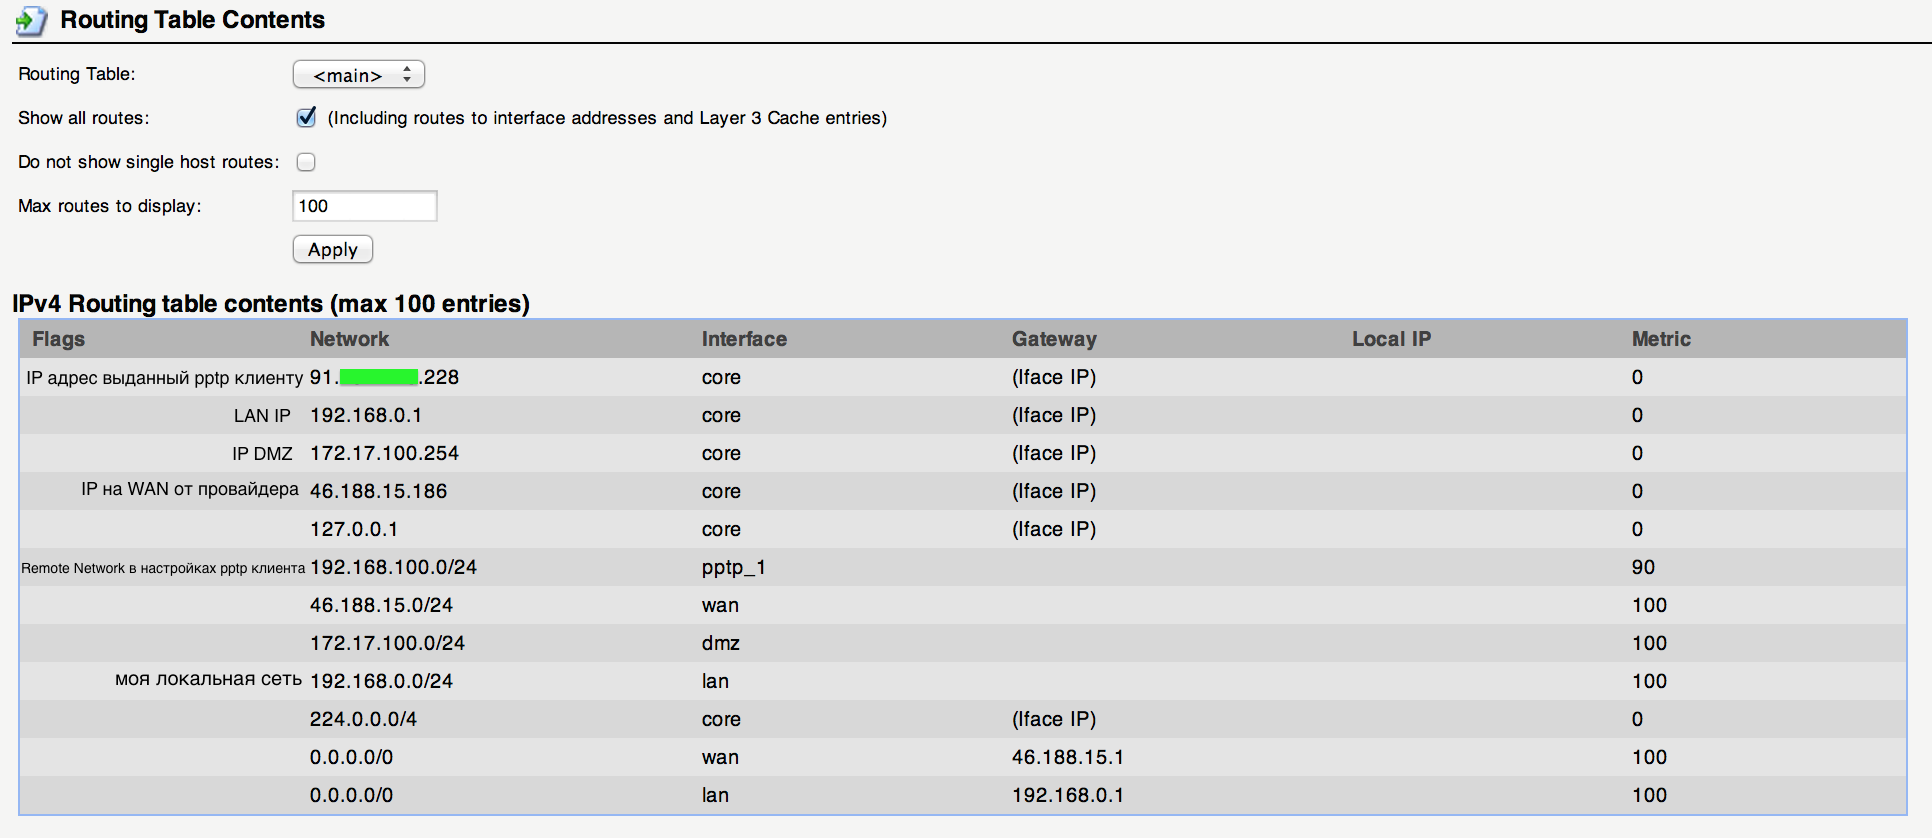Click the 46.188.15.1 gateway address
This screenshot has height=838, width=1932.
[x=1067, y=757]
